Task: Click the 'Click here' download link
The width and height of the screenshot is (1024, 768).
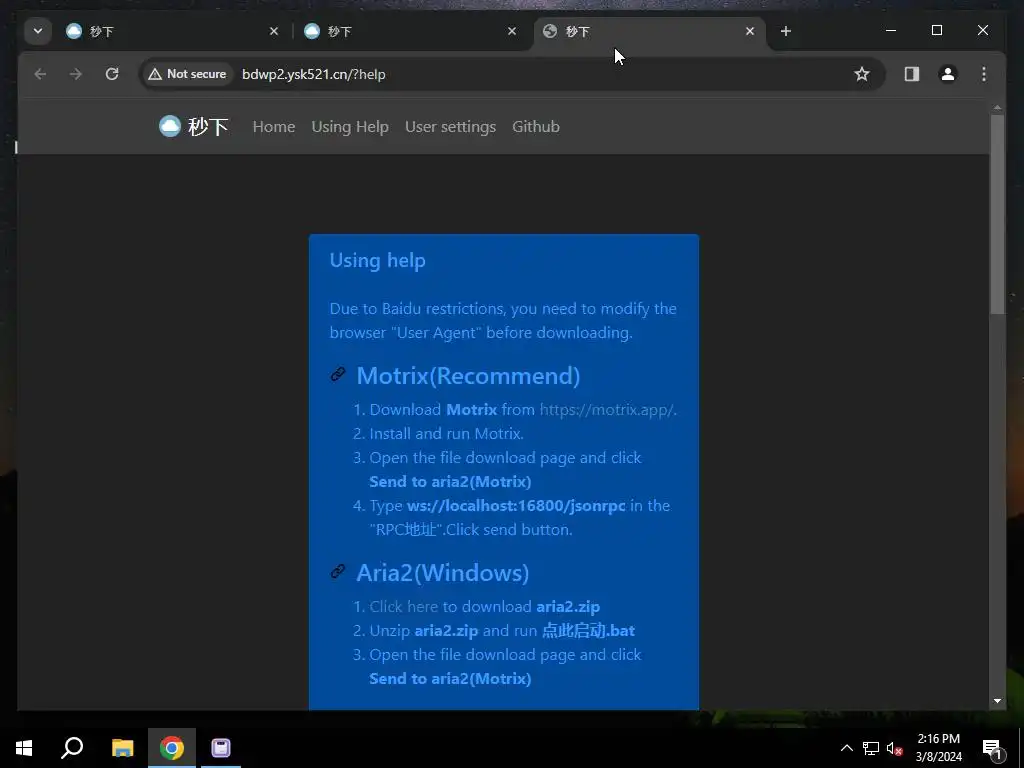Action: (x=404, y=607)
